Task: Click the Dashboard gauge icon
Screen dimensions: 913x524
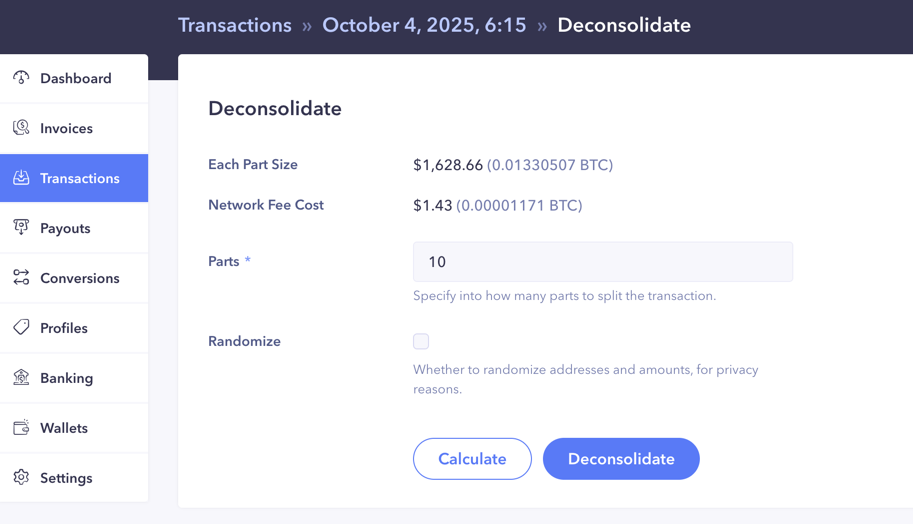Action: (x=21, y=78)
